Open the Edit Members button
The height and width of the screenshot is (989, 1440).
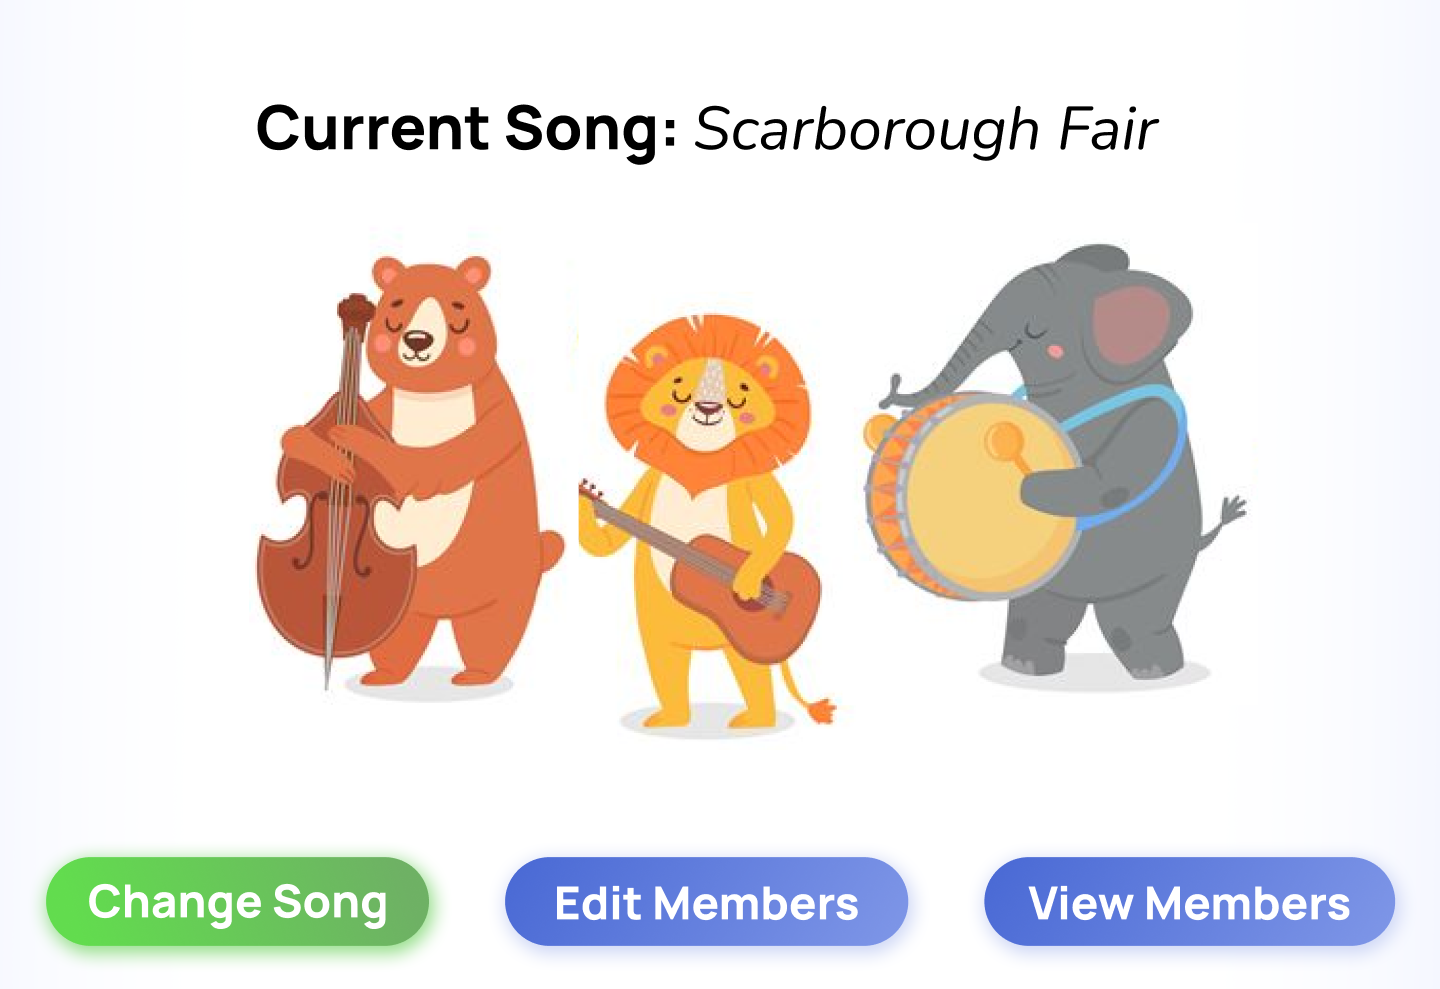click(x=706, y=902)
